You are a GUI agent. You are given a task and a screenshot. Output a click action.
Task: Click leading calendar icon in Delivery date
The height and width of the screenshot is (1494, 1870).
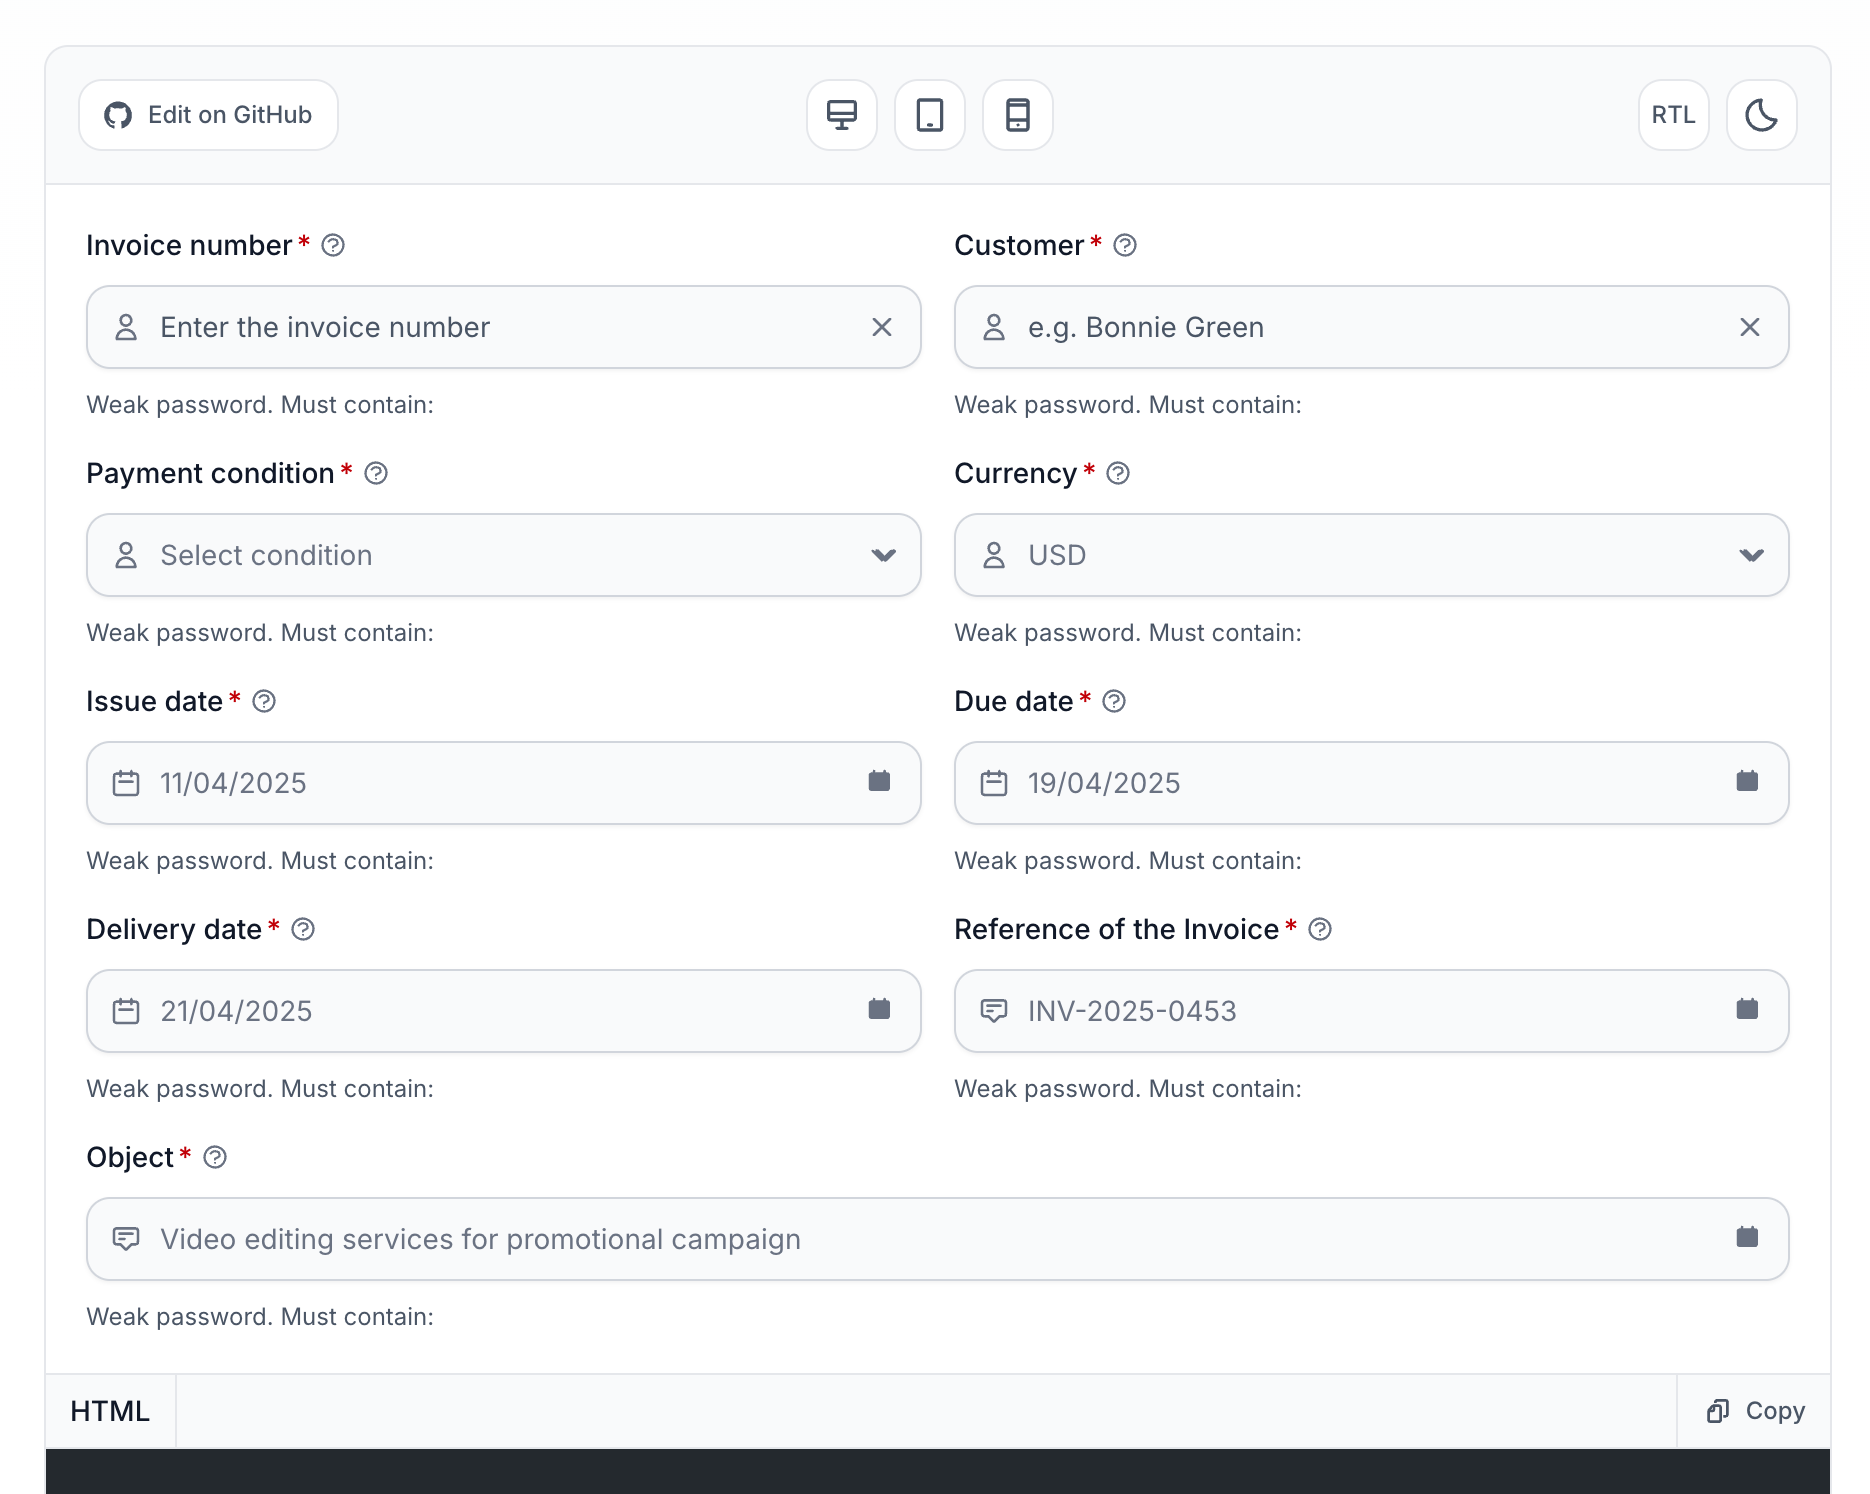(126, 1011)
